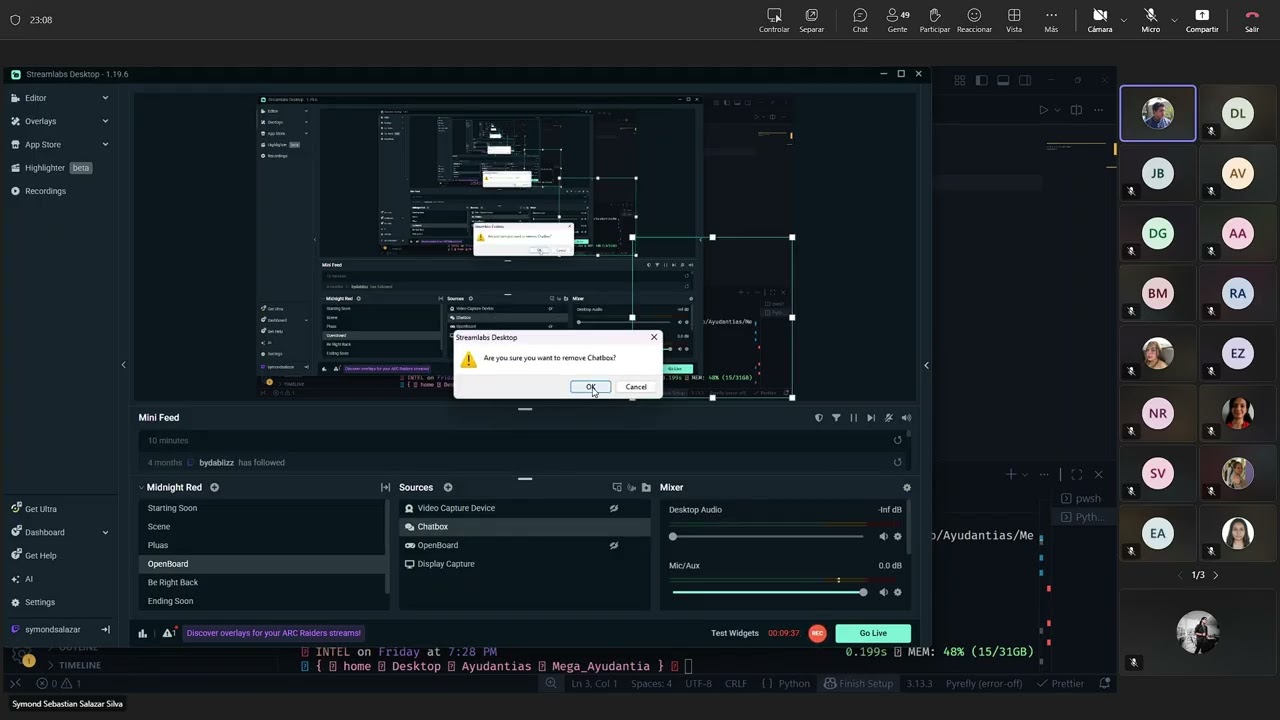Open Controlar in the Teams toolbar
Image resolution: width=1280 pixels, height=720 pixels.
[x=774, y=20]
